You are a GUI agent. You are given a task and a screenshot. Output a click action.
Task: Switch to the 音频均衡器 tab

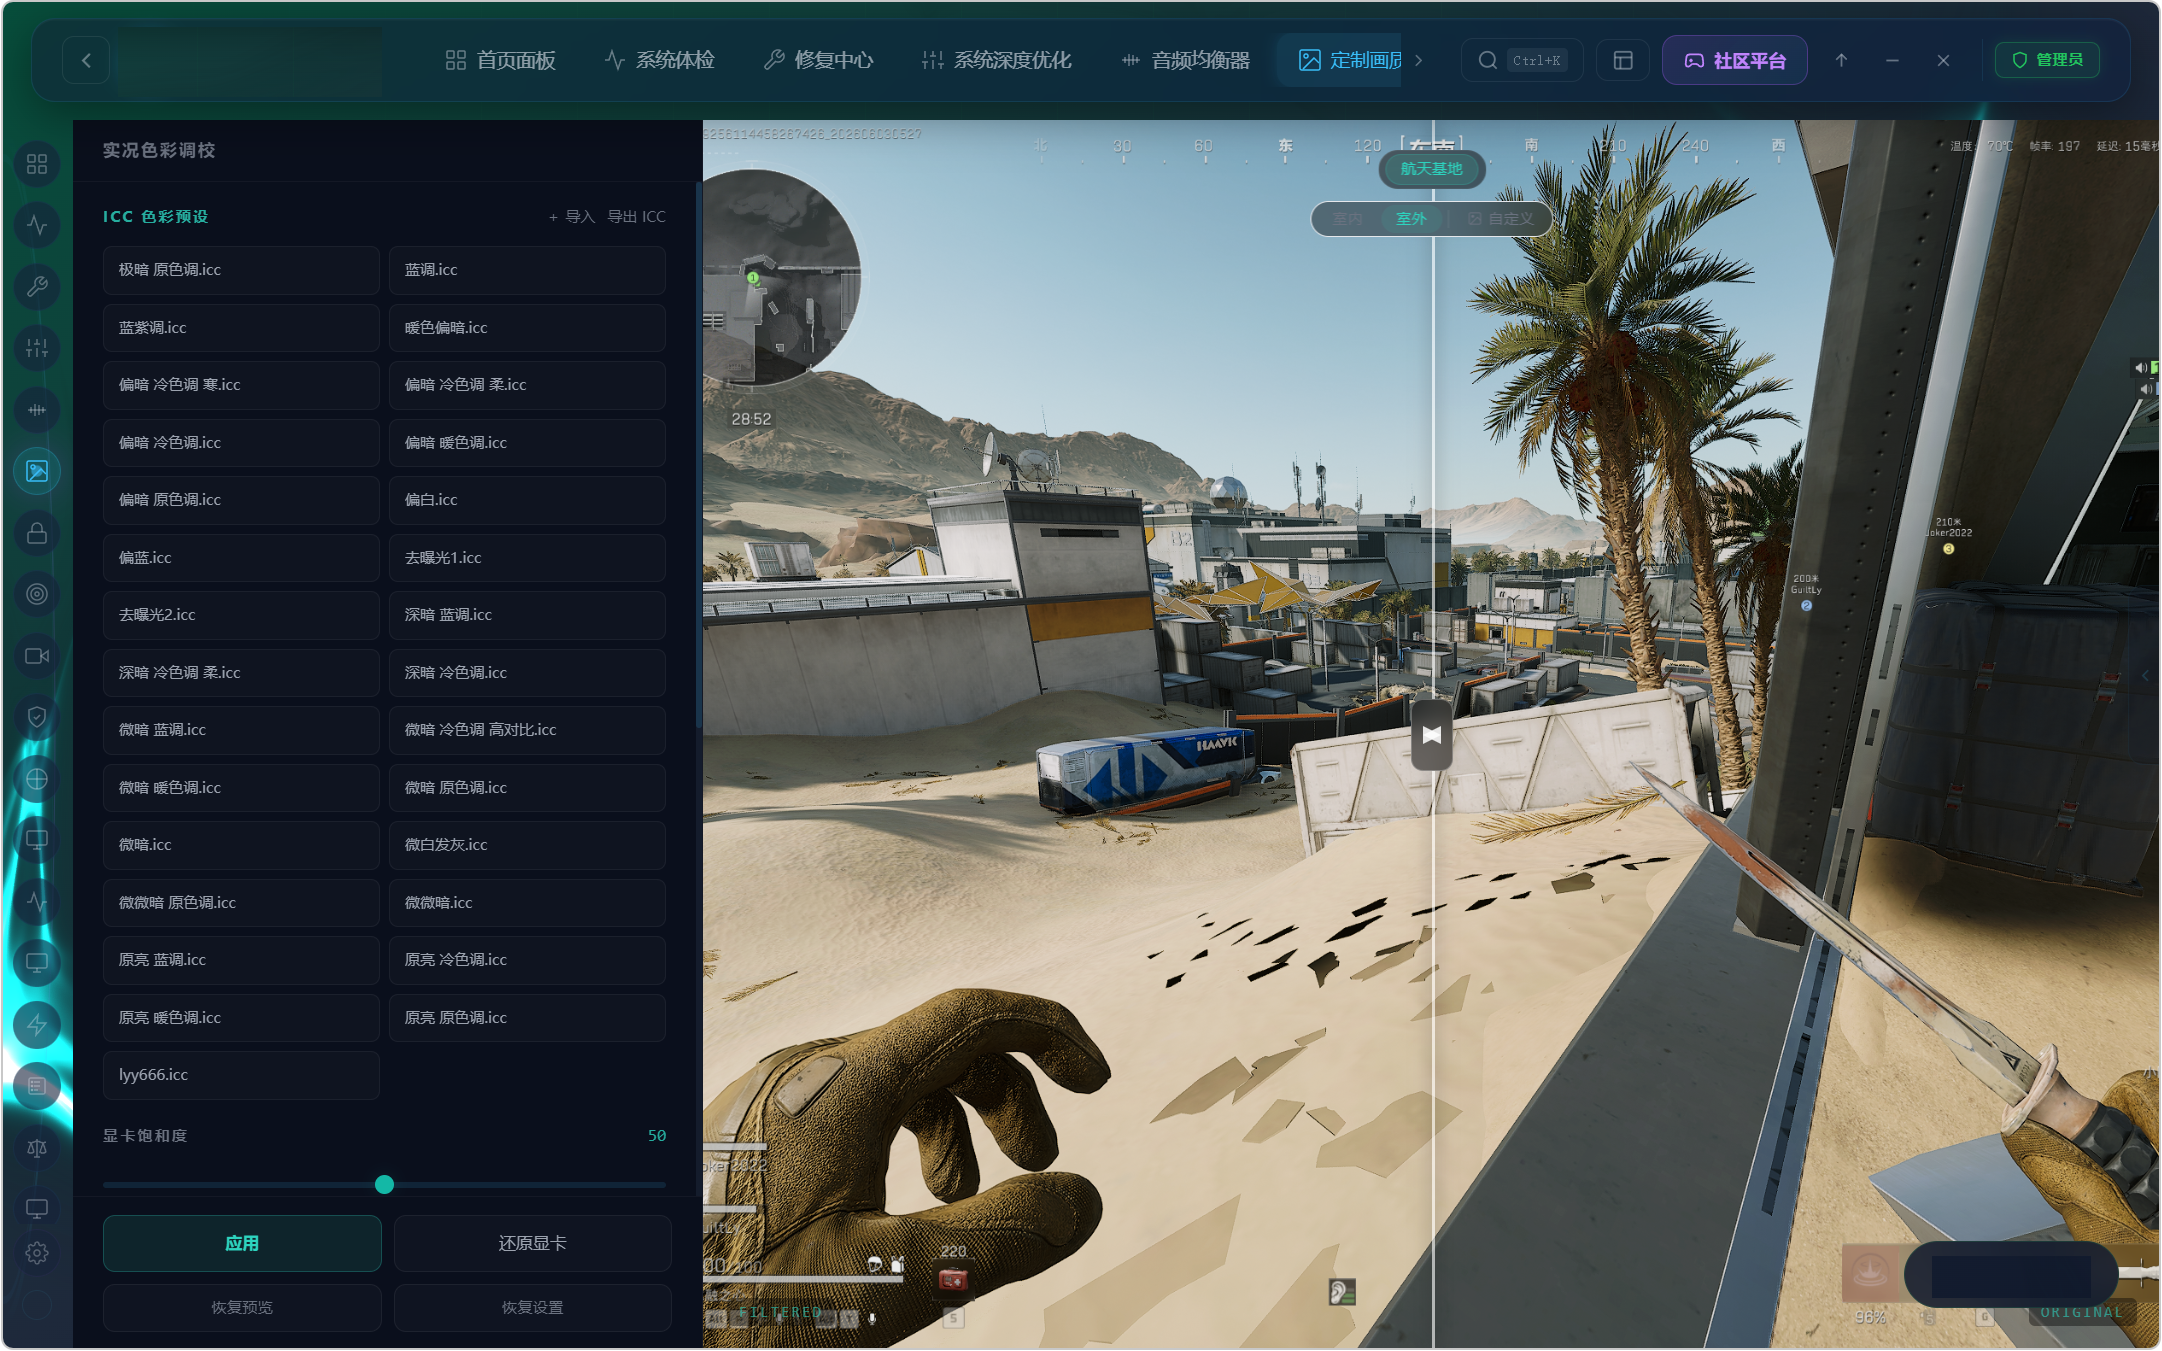(1185, 60)
